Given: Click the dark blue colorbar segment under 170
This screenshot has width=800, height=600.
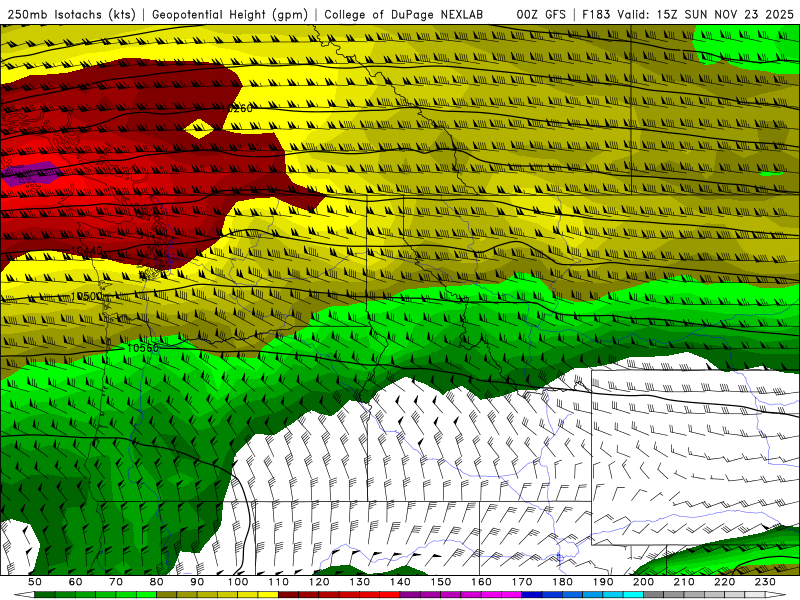Looking at the screenshot, I should pyautogui.click(x=532, y=595).
